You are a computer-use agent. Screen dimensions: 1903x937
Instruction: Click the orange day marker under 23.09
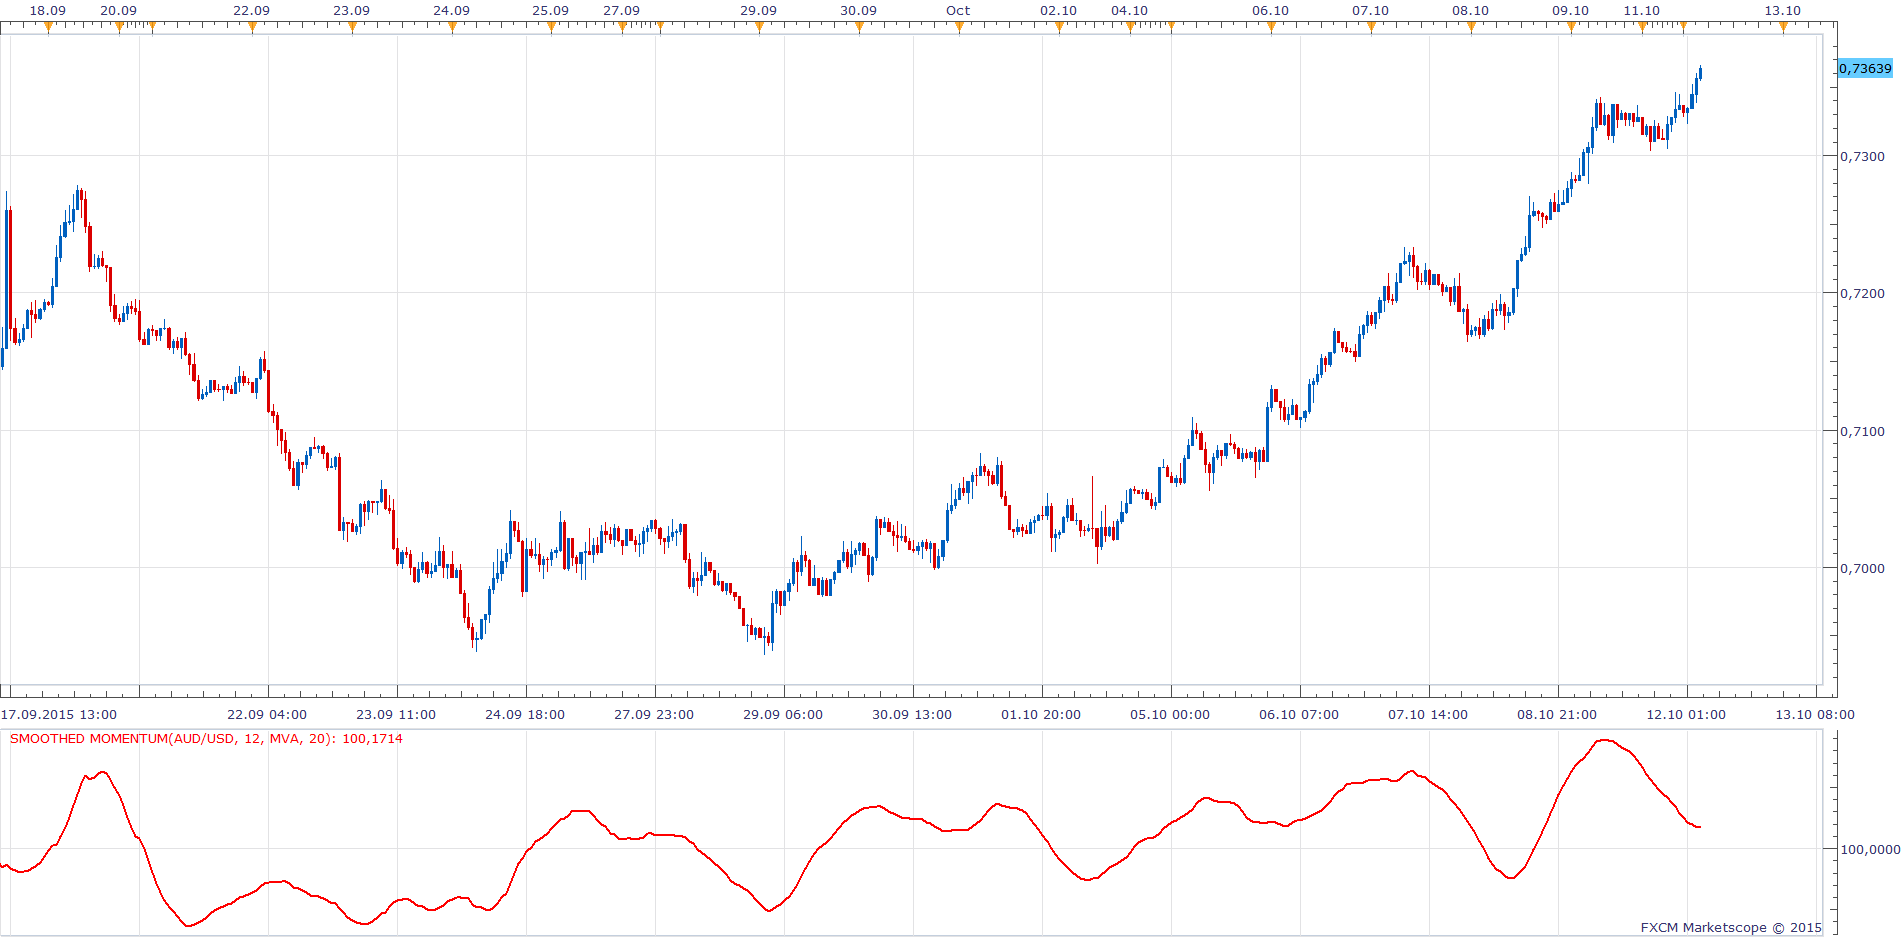(x=352, y=27)
